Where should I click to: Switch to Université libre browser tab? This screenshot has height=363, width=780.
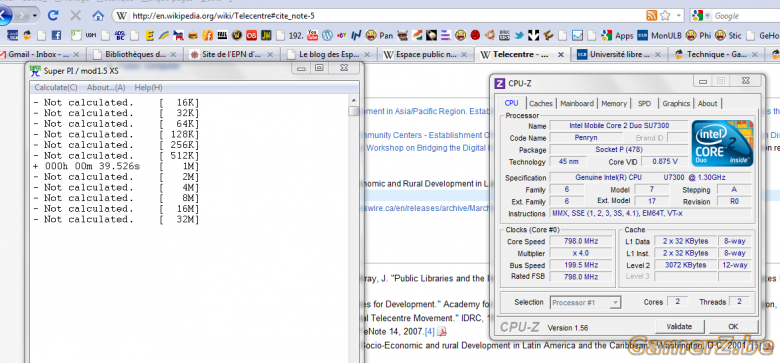coord(618,54)
